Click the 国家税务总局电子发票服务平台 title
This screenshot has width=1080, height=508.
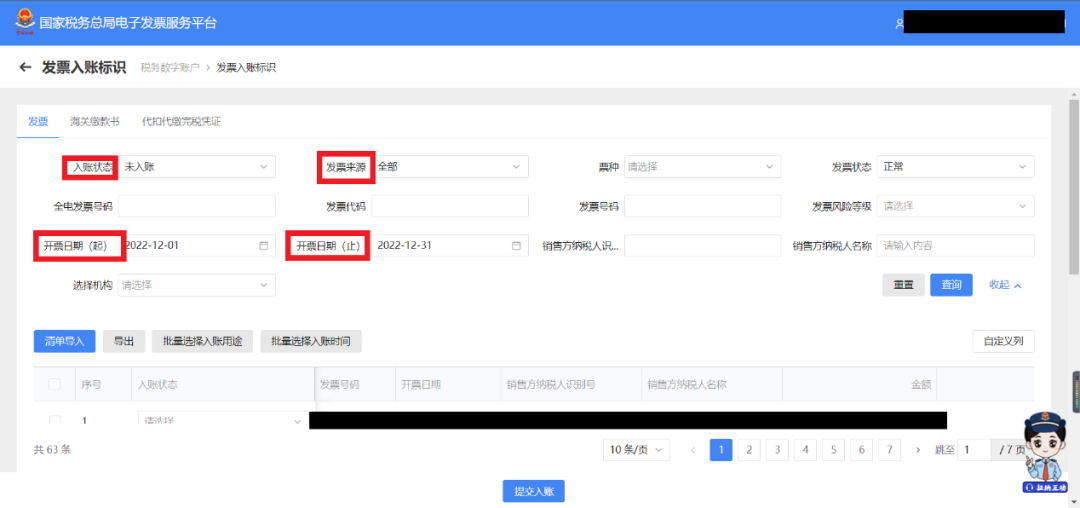[128, 23]
